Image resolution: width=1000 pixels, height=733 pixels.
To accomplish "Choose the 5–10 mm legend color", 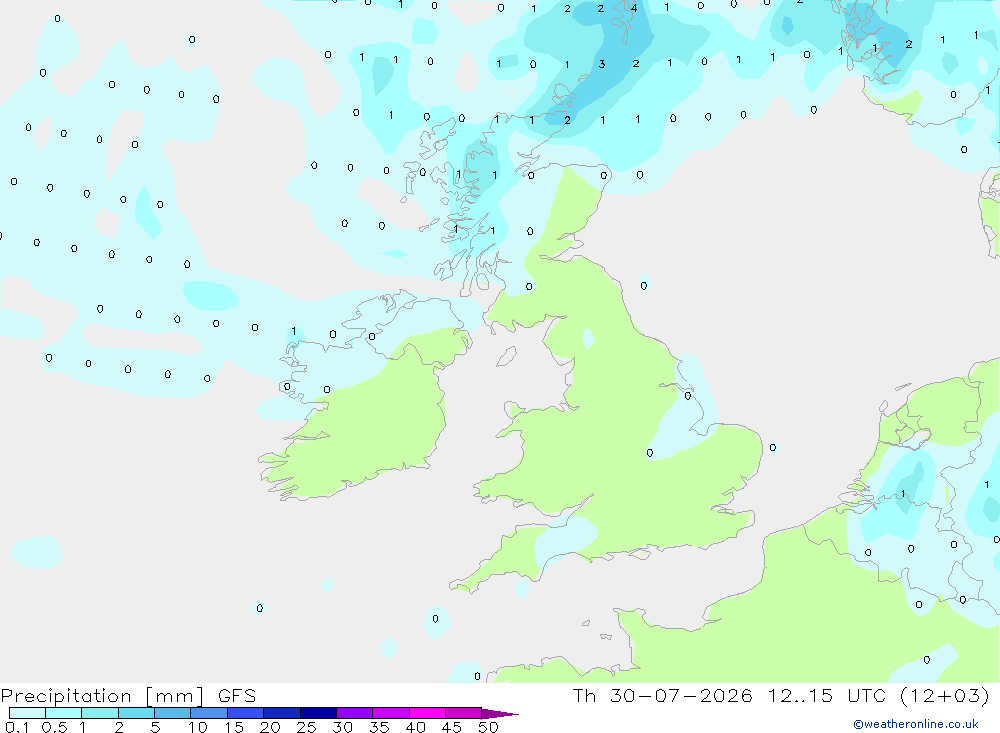I will [173, 713].
